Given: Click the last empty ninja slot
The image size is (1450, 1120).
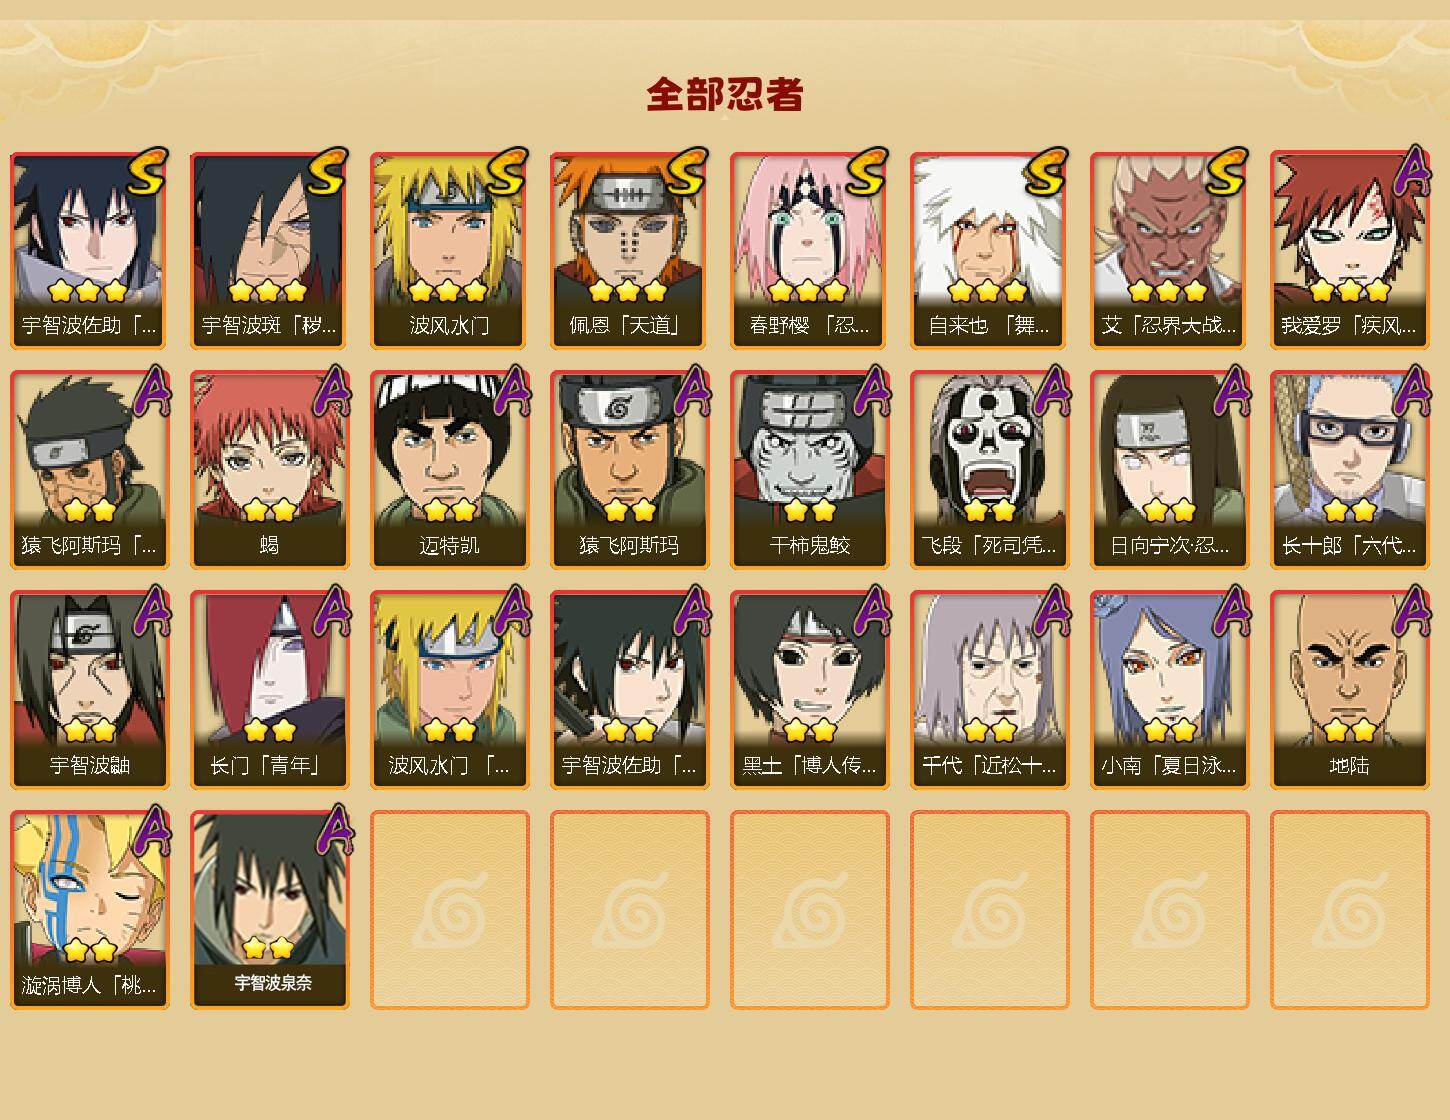Looking at the screenshot, I should click(x=1349, y=910).
